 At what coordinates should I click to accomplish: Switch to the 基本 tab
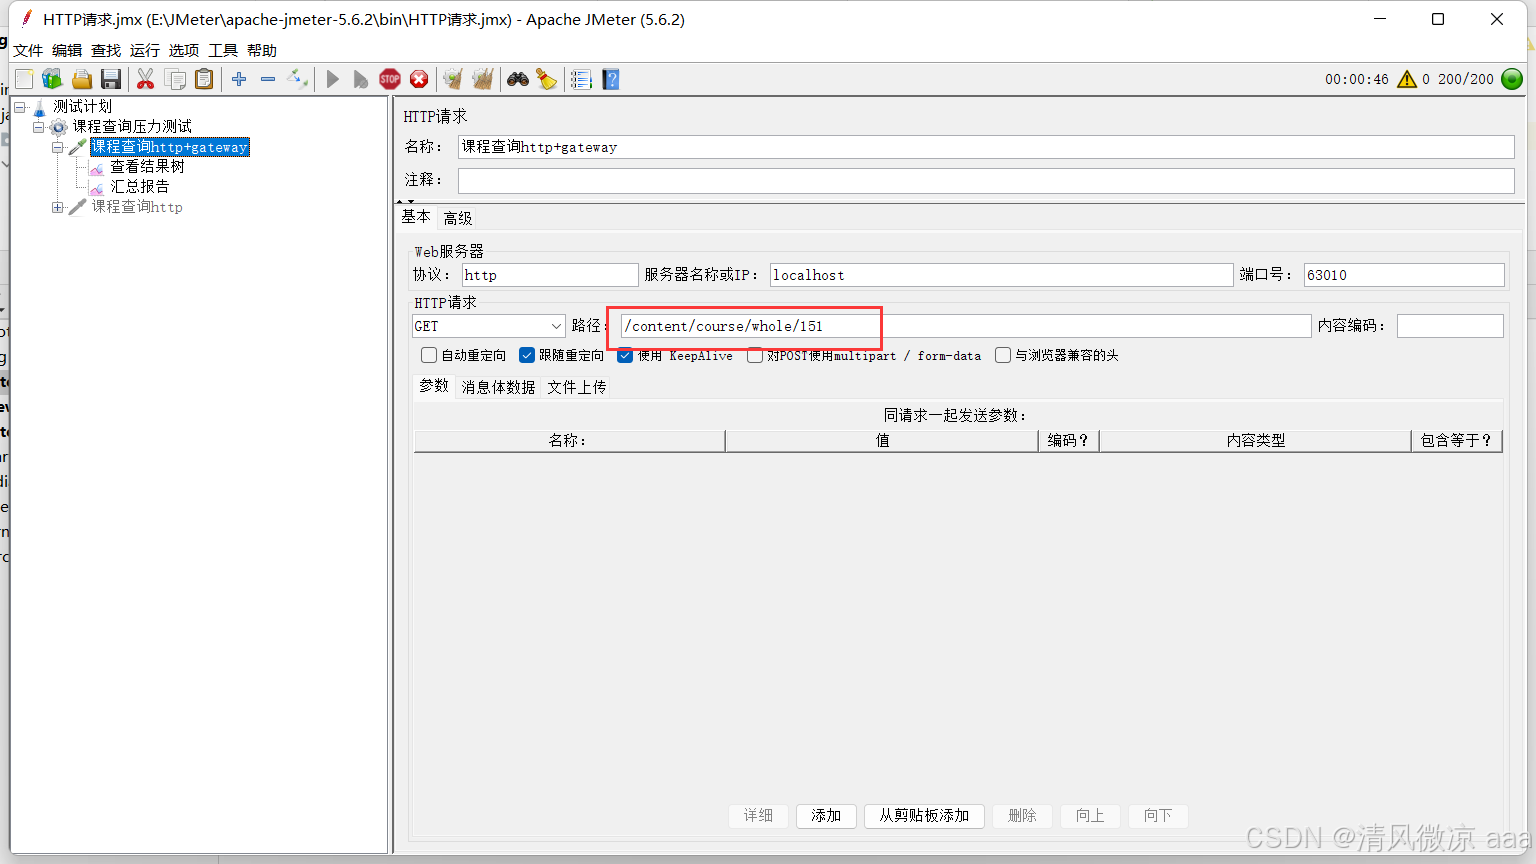pyautogui.click(x=416, y=217)
